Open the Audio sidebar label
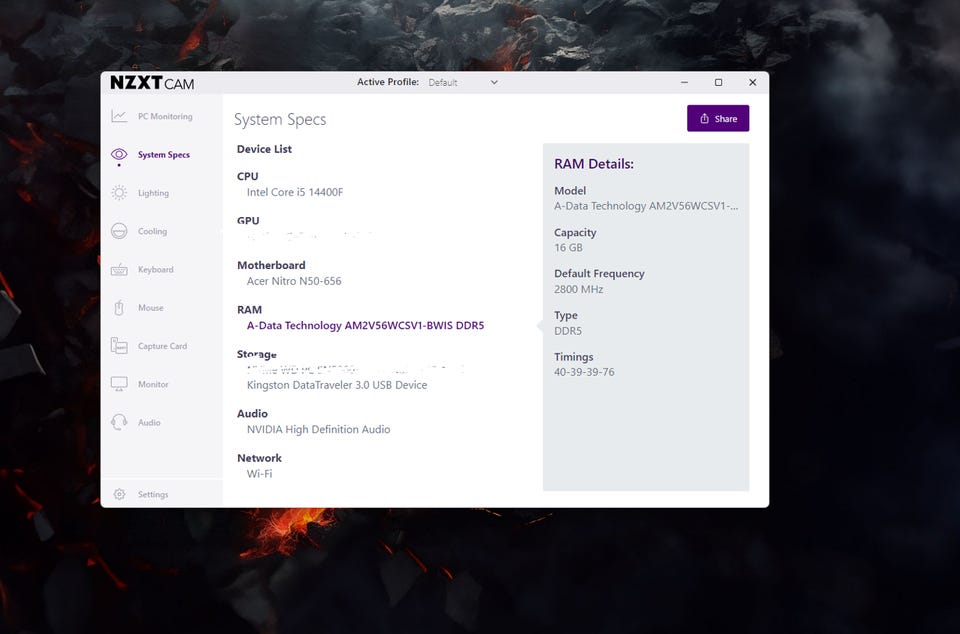The width and height of the screenshot is (960, 634). tap(149, 422)
